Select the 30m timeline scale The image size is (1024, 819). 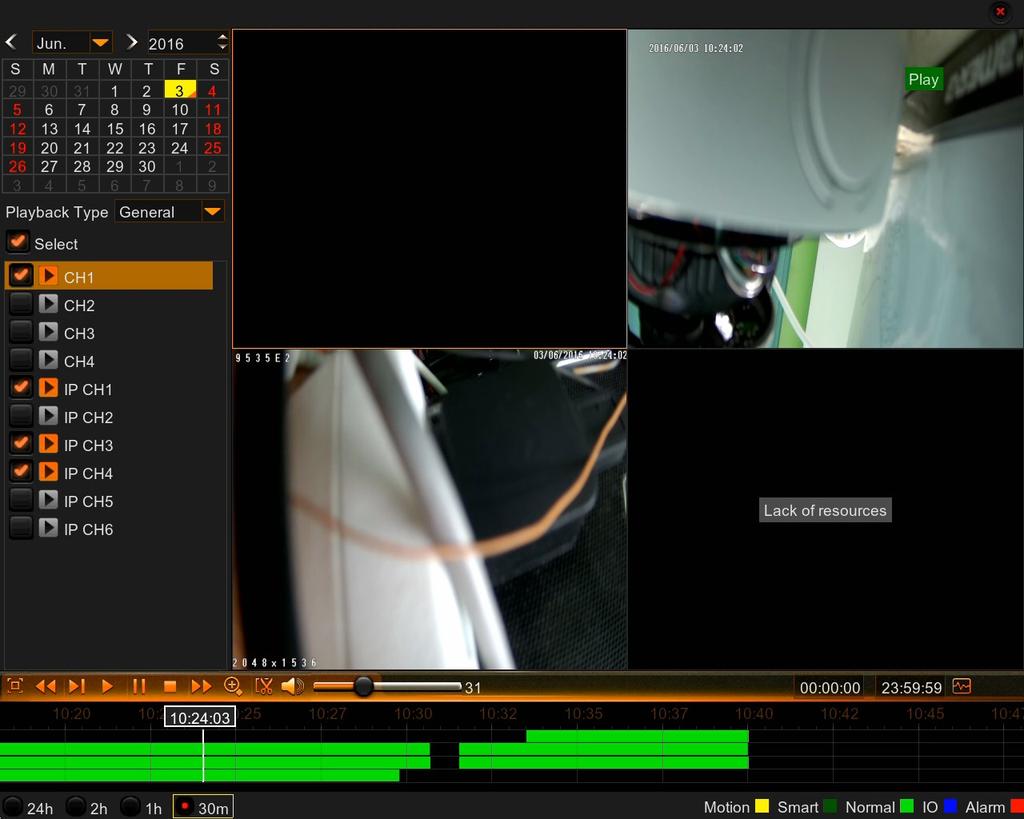pos(203,808)
